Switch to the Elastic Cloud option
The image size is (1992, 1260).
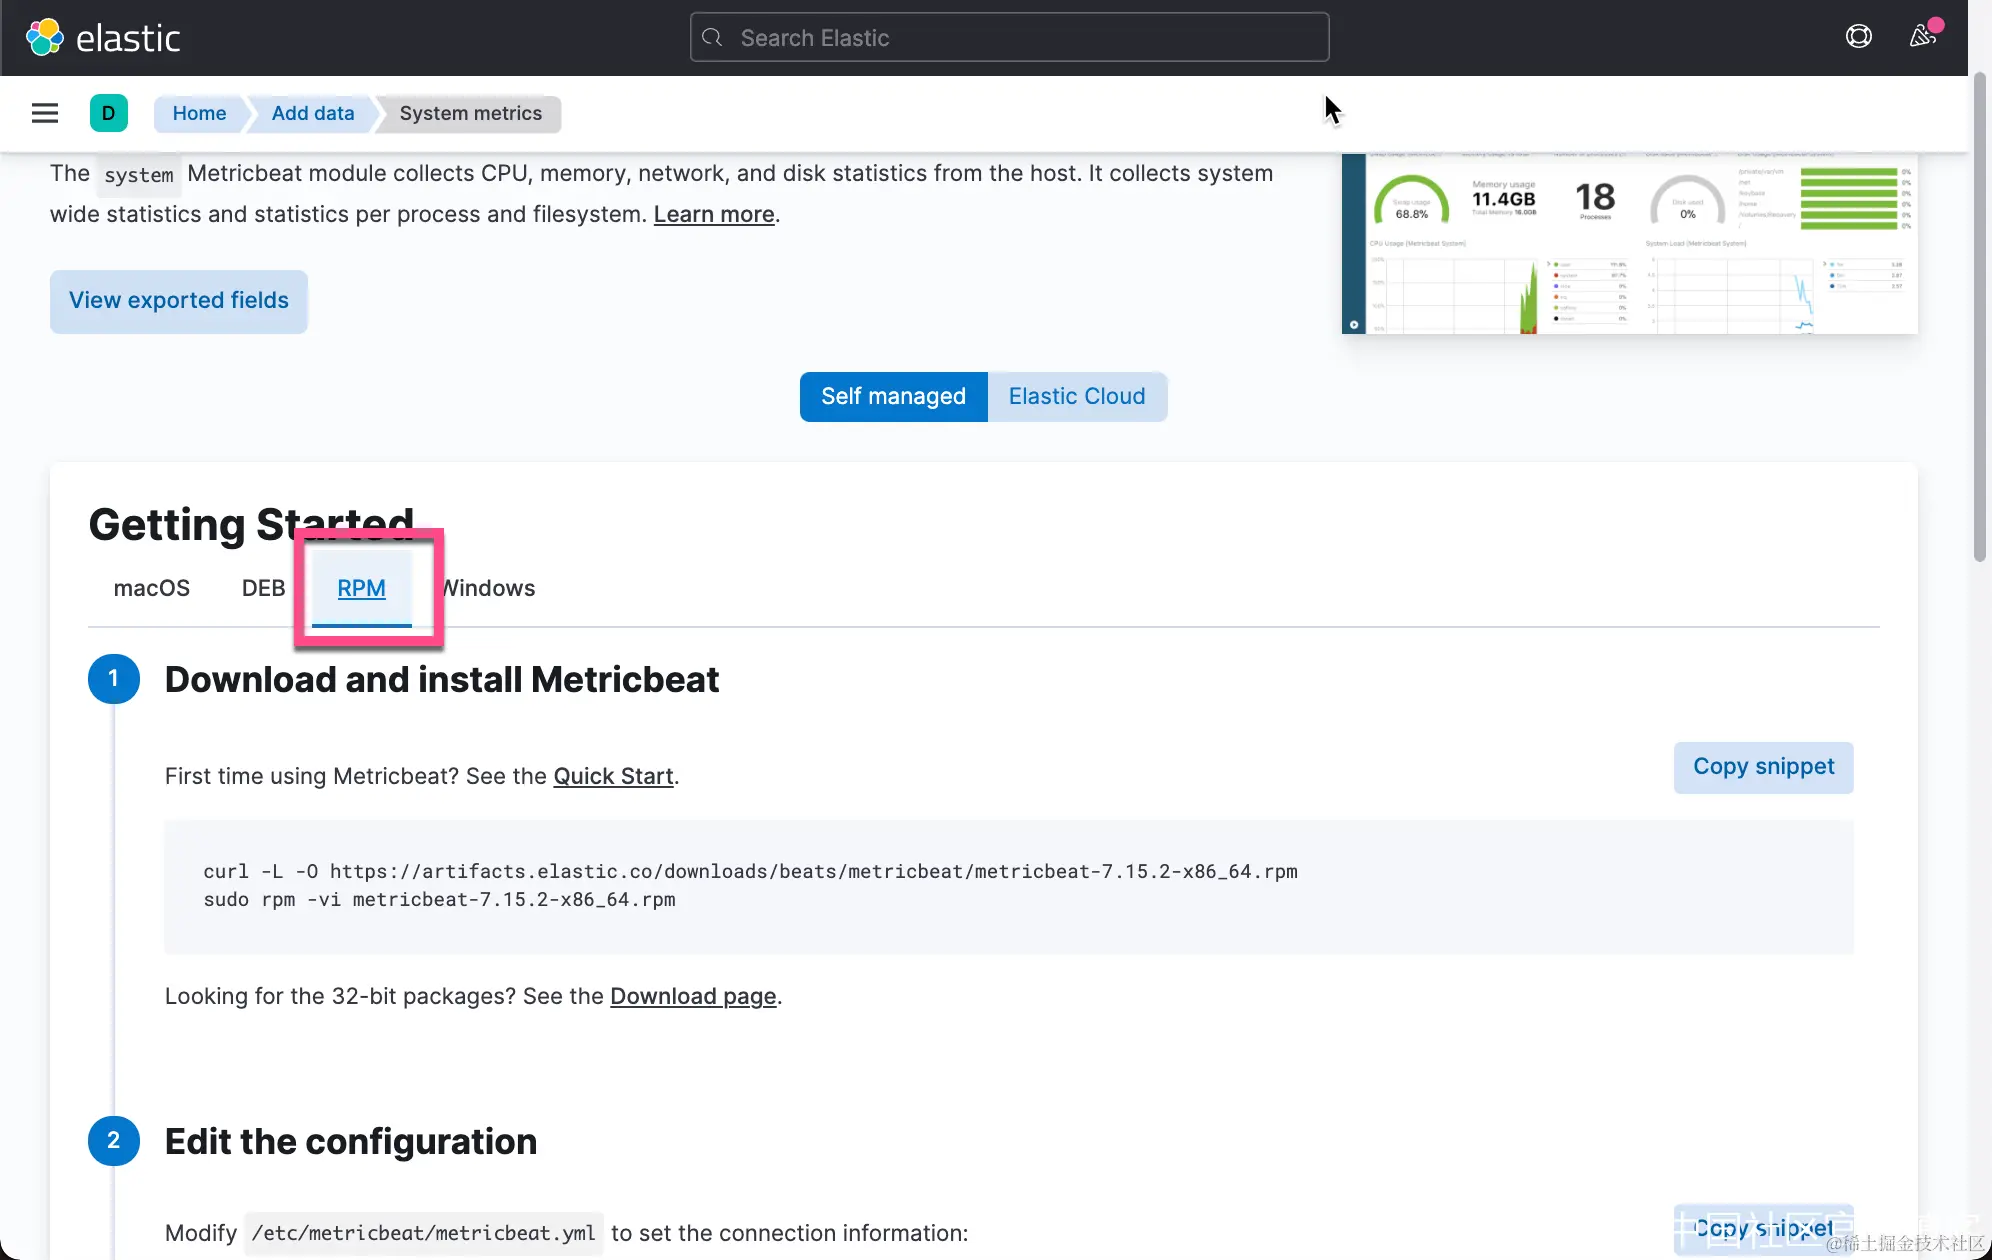(1076, 397)
